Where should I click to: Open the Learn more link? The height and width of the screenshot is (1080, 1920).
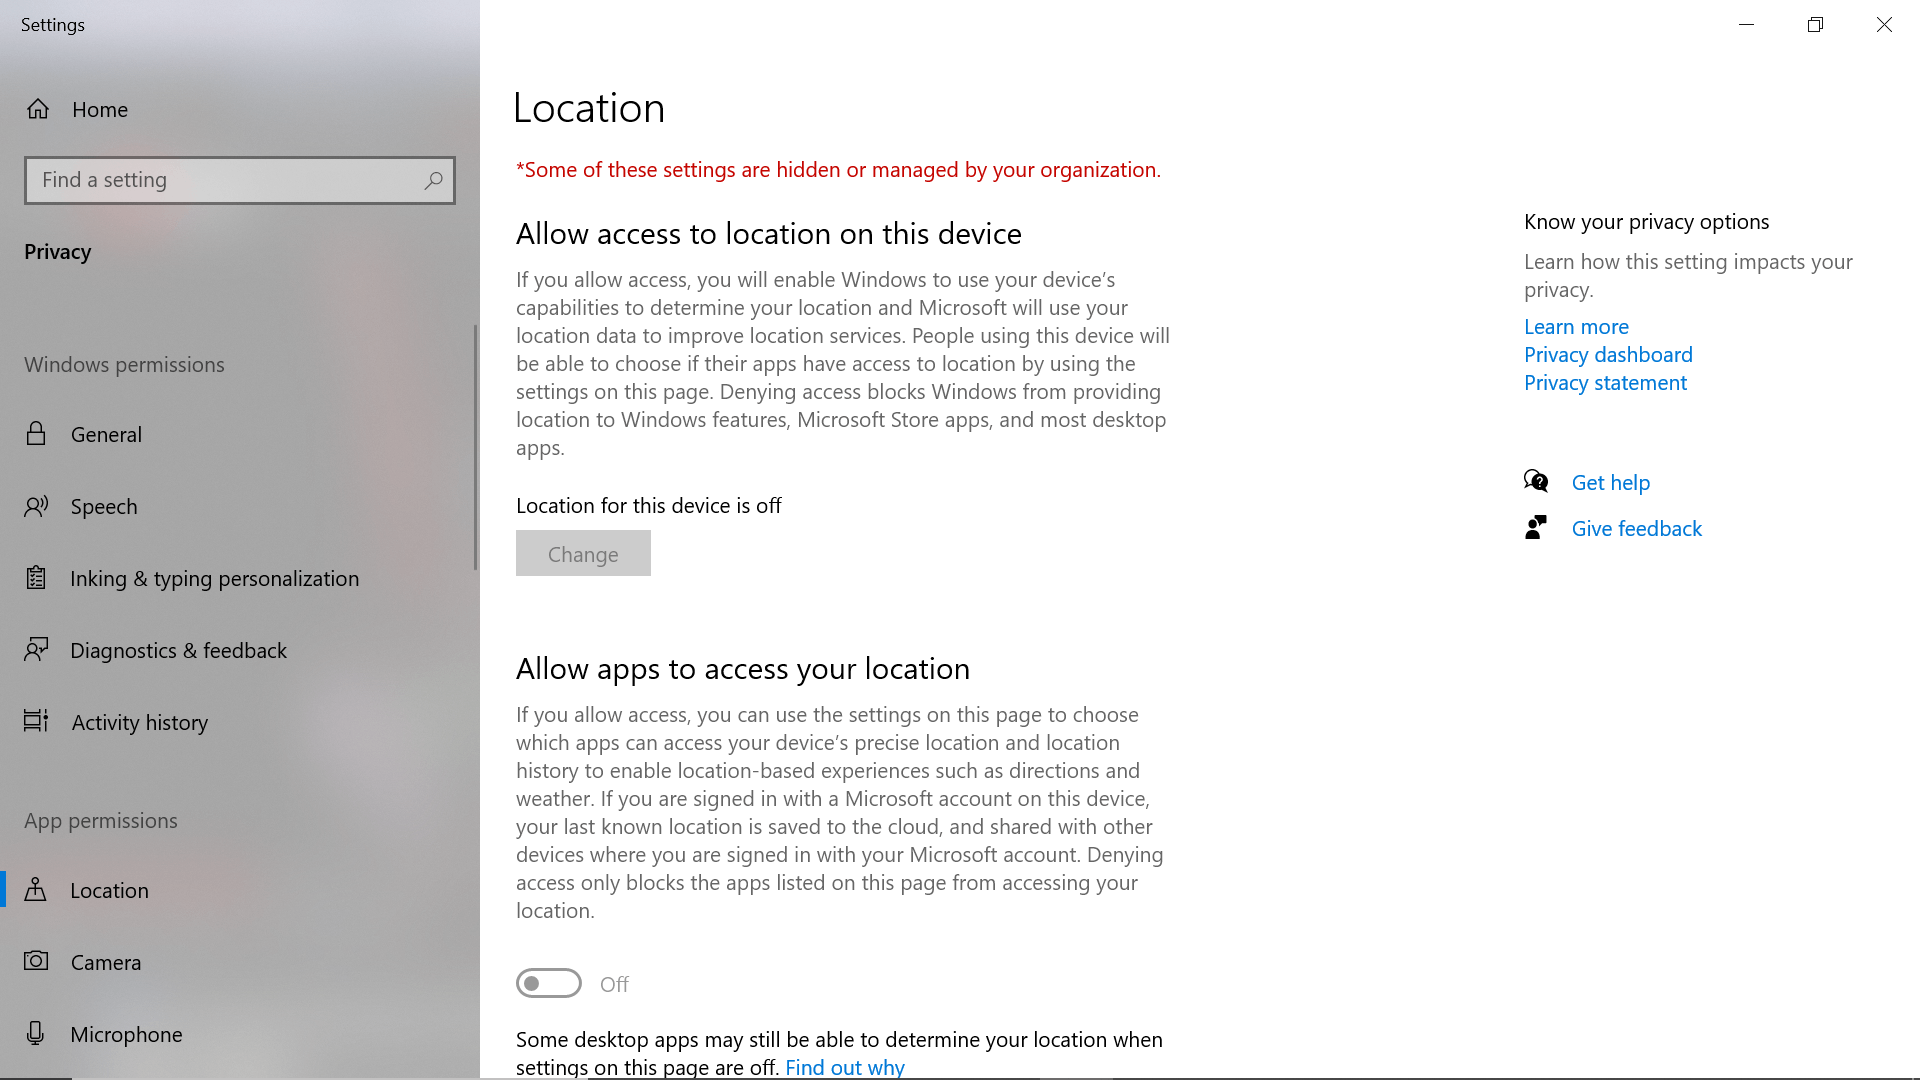click(x=1576, y=327)
